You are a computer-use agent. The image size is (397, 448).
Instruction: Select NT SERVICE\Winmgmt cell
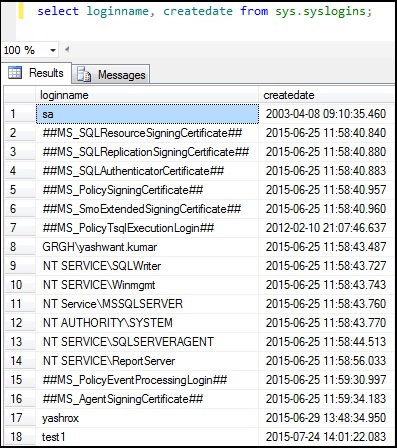pos(147,285)
